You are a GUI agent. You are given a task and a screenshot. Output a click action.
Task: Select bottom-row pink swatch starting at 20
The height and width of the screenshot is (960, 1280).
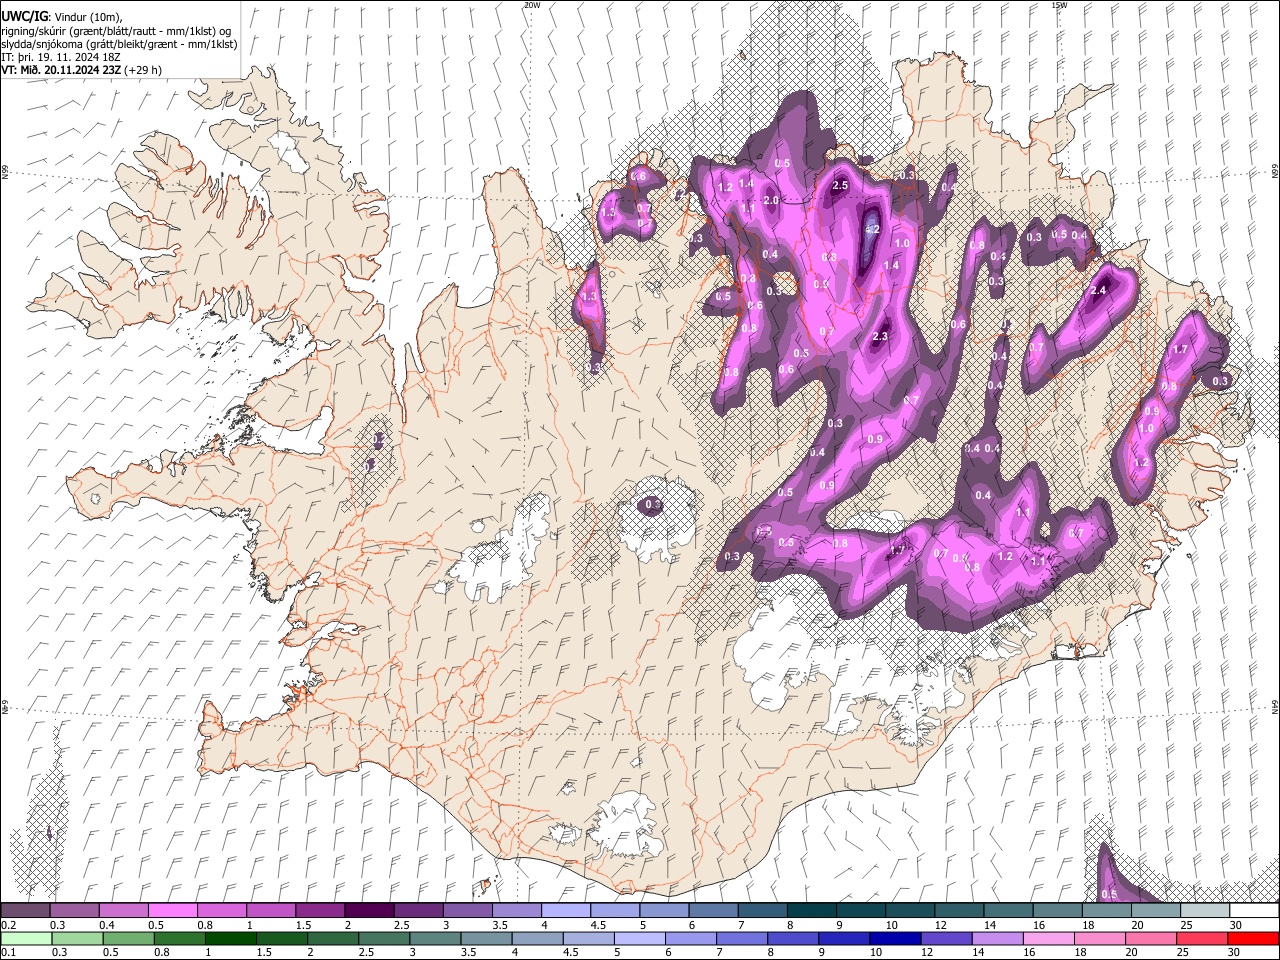(x=1152, y=938)
